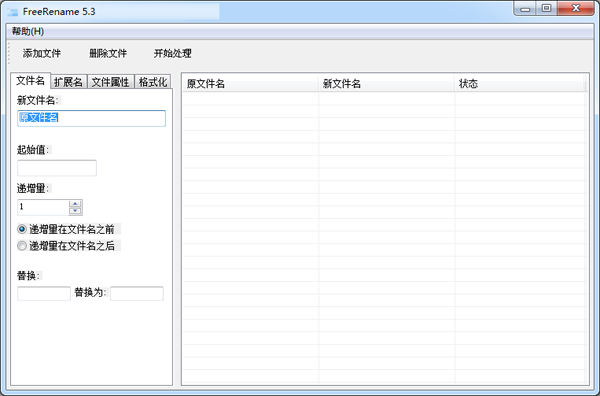Increase the 递增量 value with up arrow
Image resolution: width=600 pixels, height=396 pixels.
pyautogui.click(x=75, y=204)
